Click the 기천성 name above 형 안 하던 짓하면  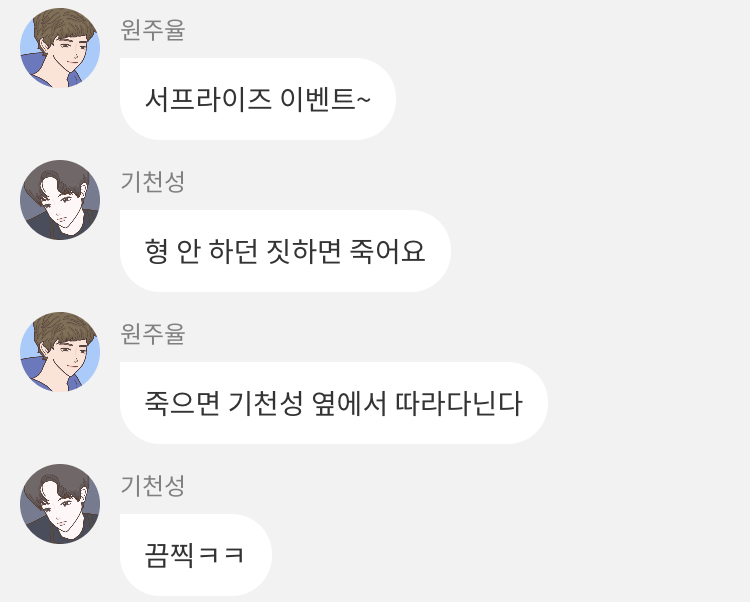[x=153, y=182]
